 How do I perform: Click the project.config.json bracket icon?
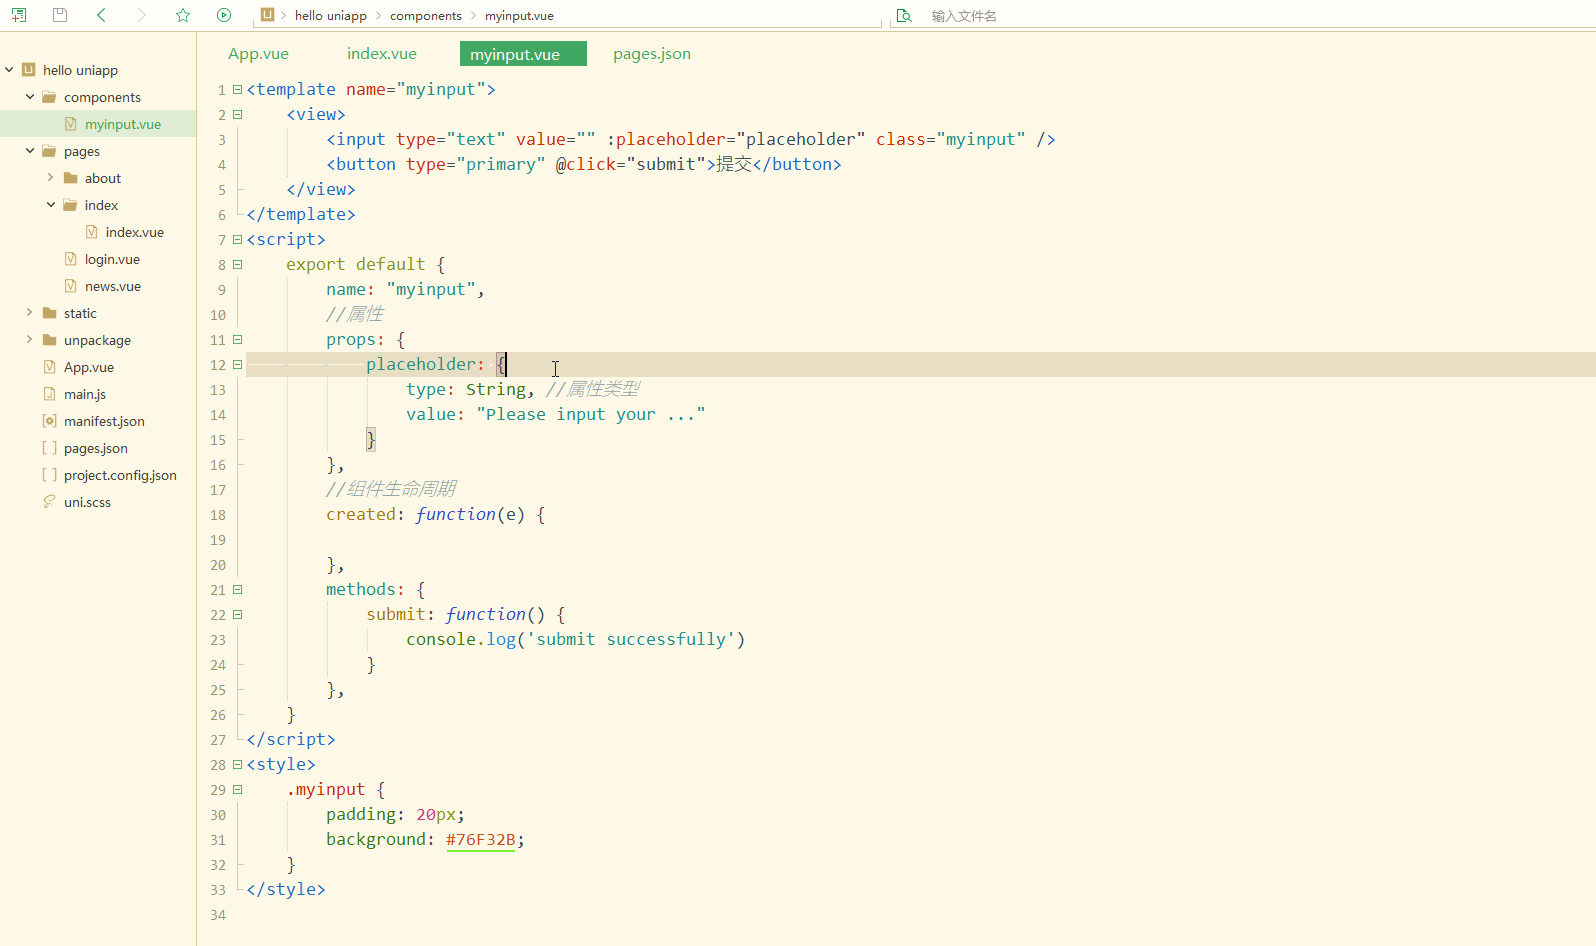point(50,475)
